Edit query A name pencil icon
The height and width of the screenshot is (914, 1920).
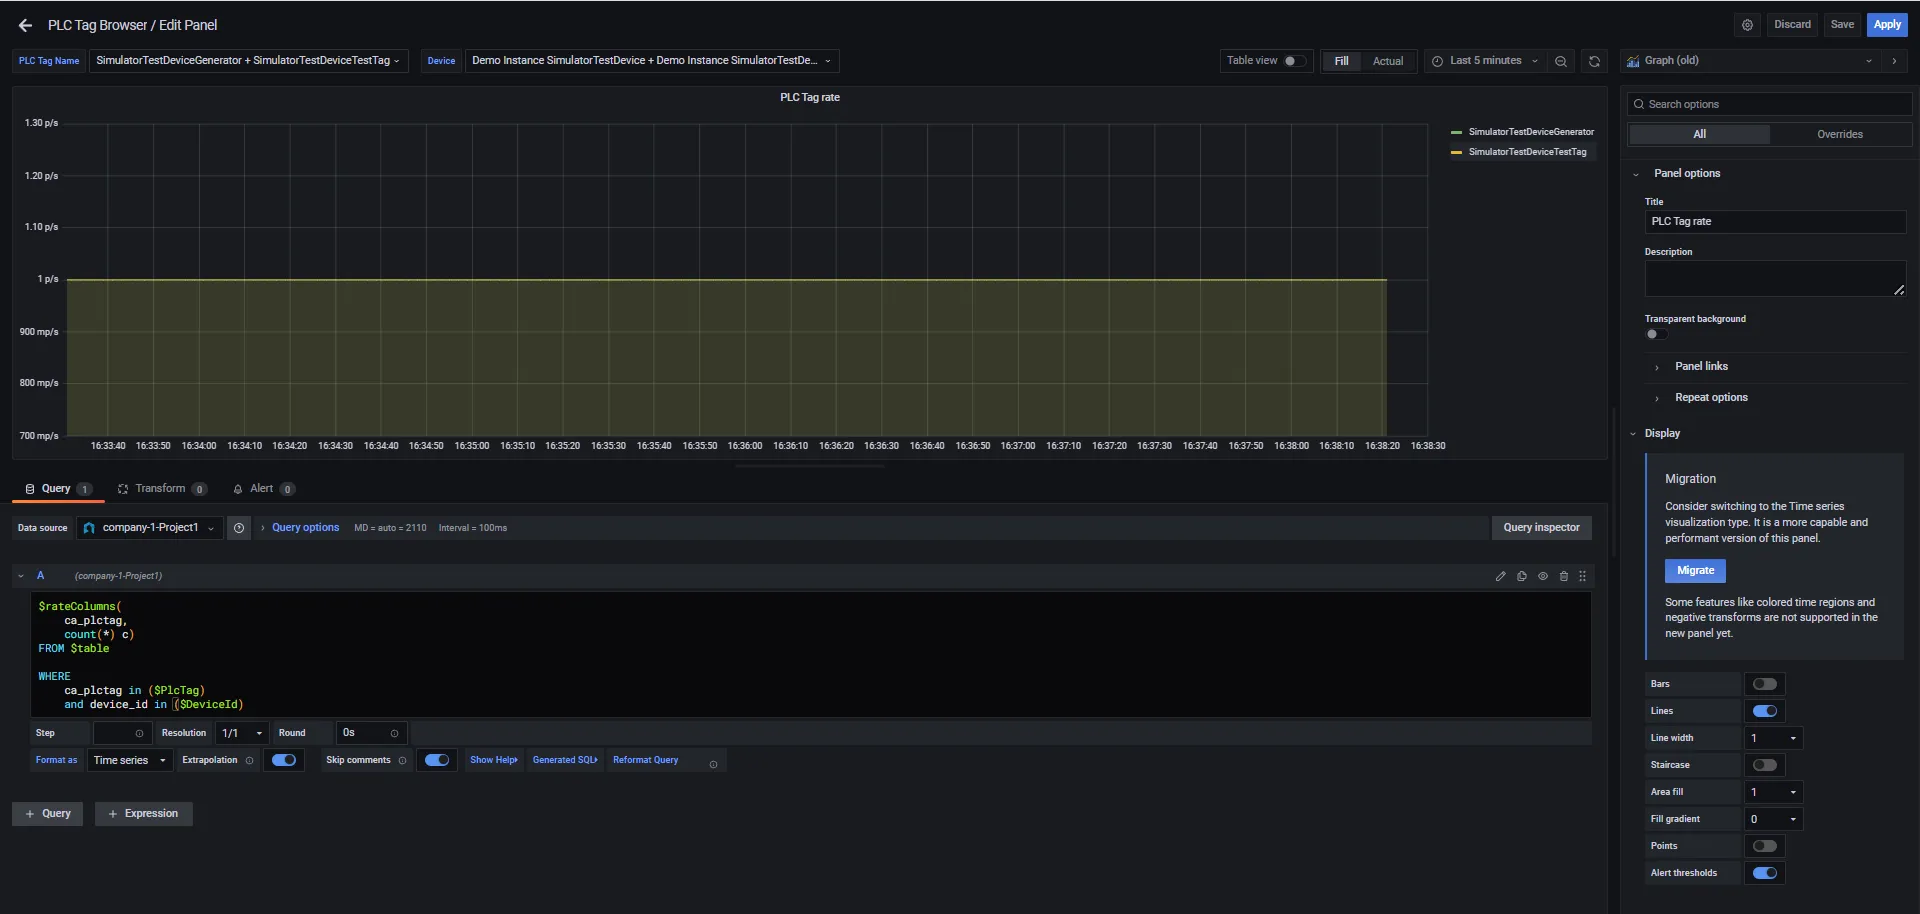click(x=1500, y=576)
